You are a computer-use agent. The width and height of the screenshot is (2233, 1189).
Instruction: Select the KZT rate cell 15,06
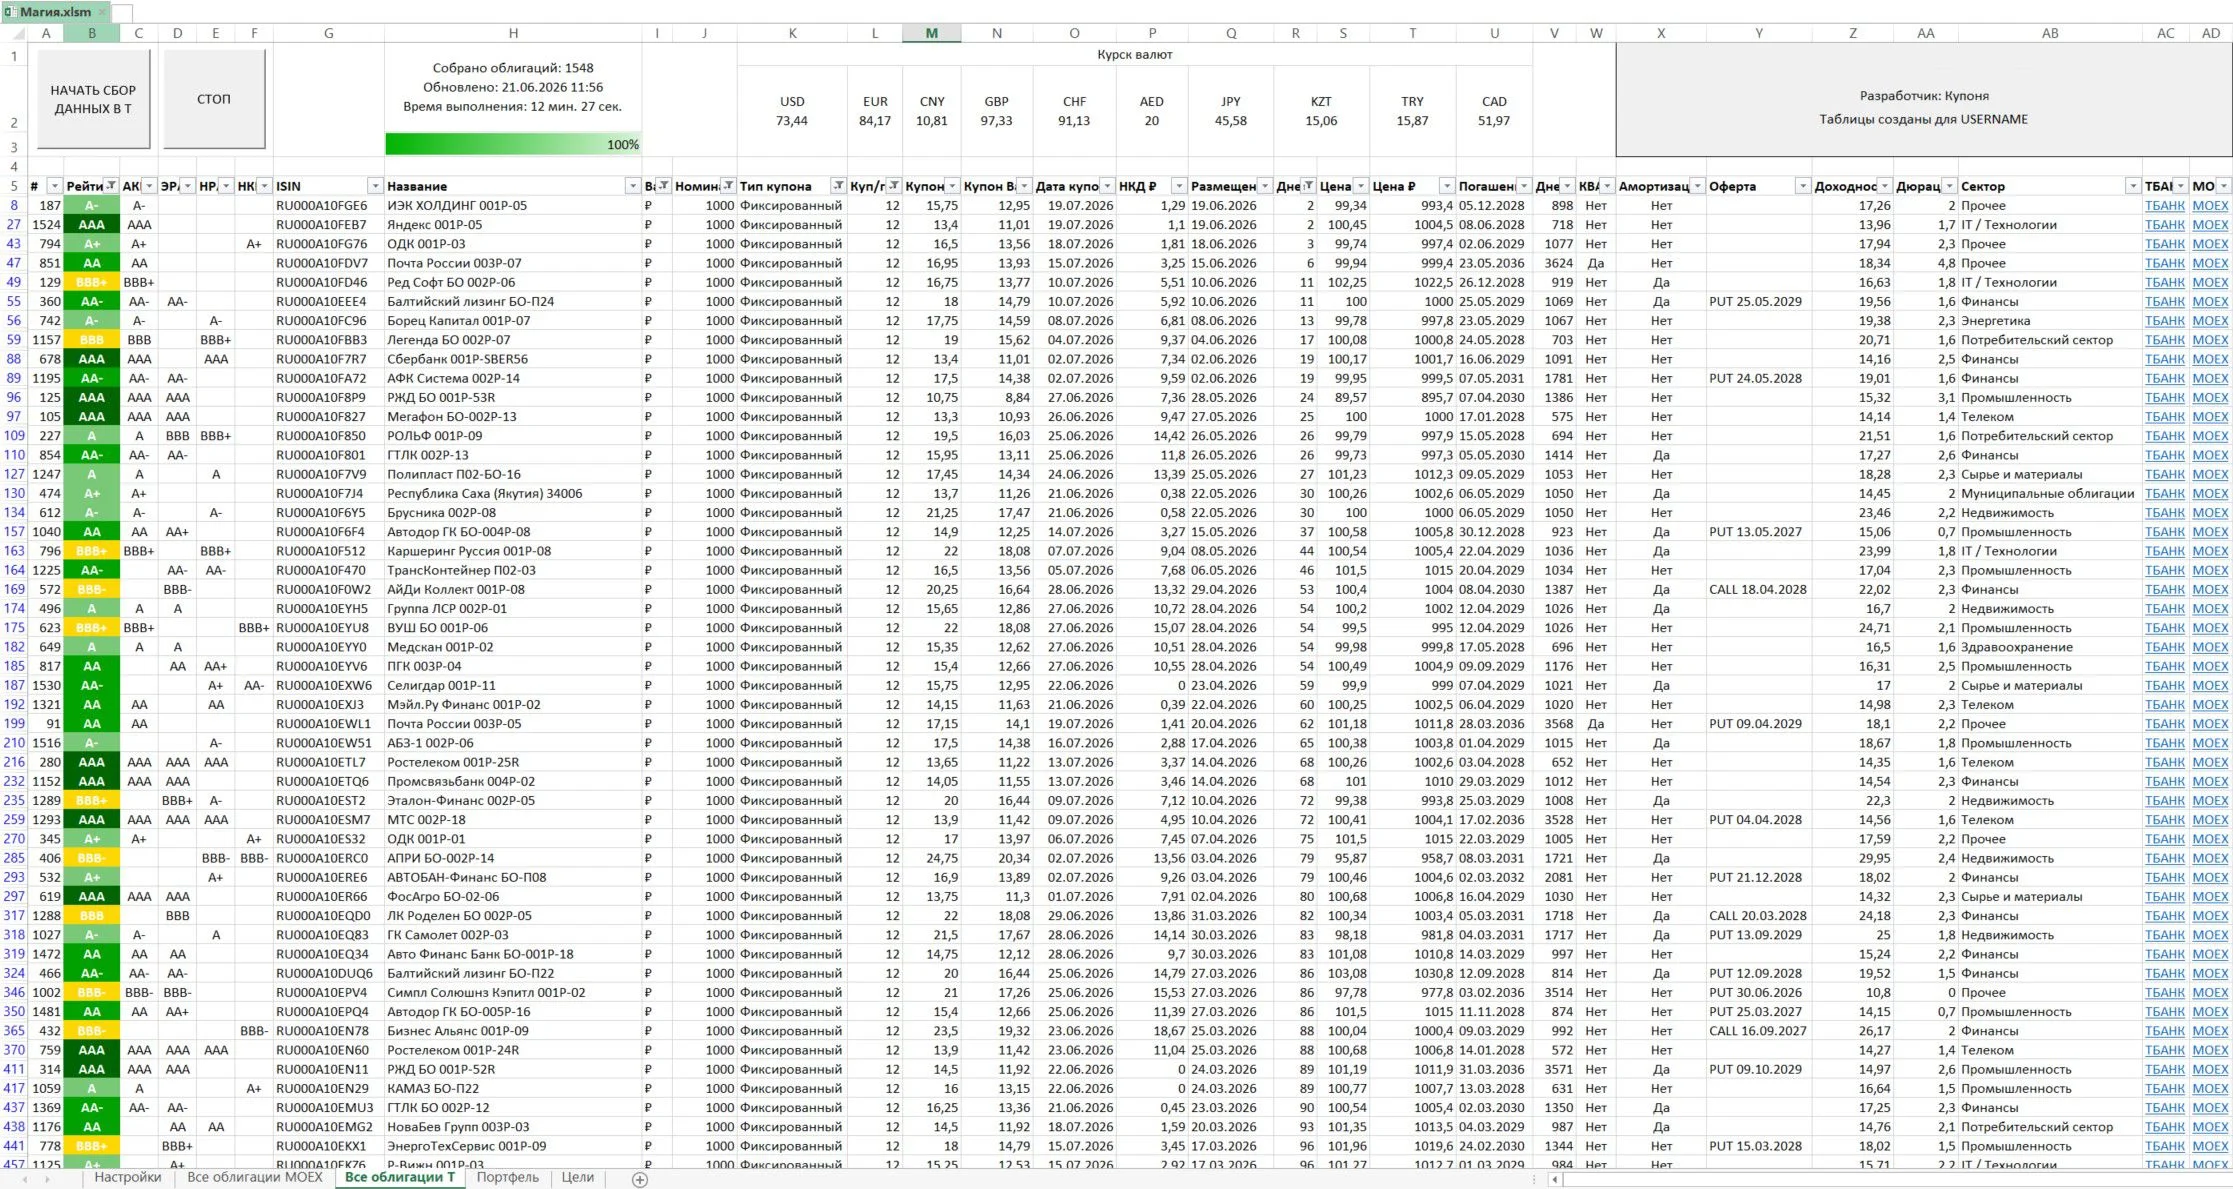[1321, 121]
